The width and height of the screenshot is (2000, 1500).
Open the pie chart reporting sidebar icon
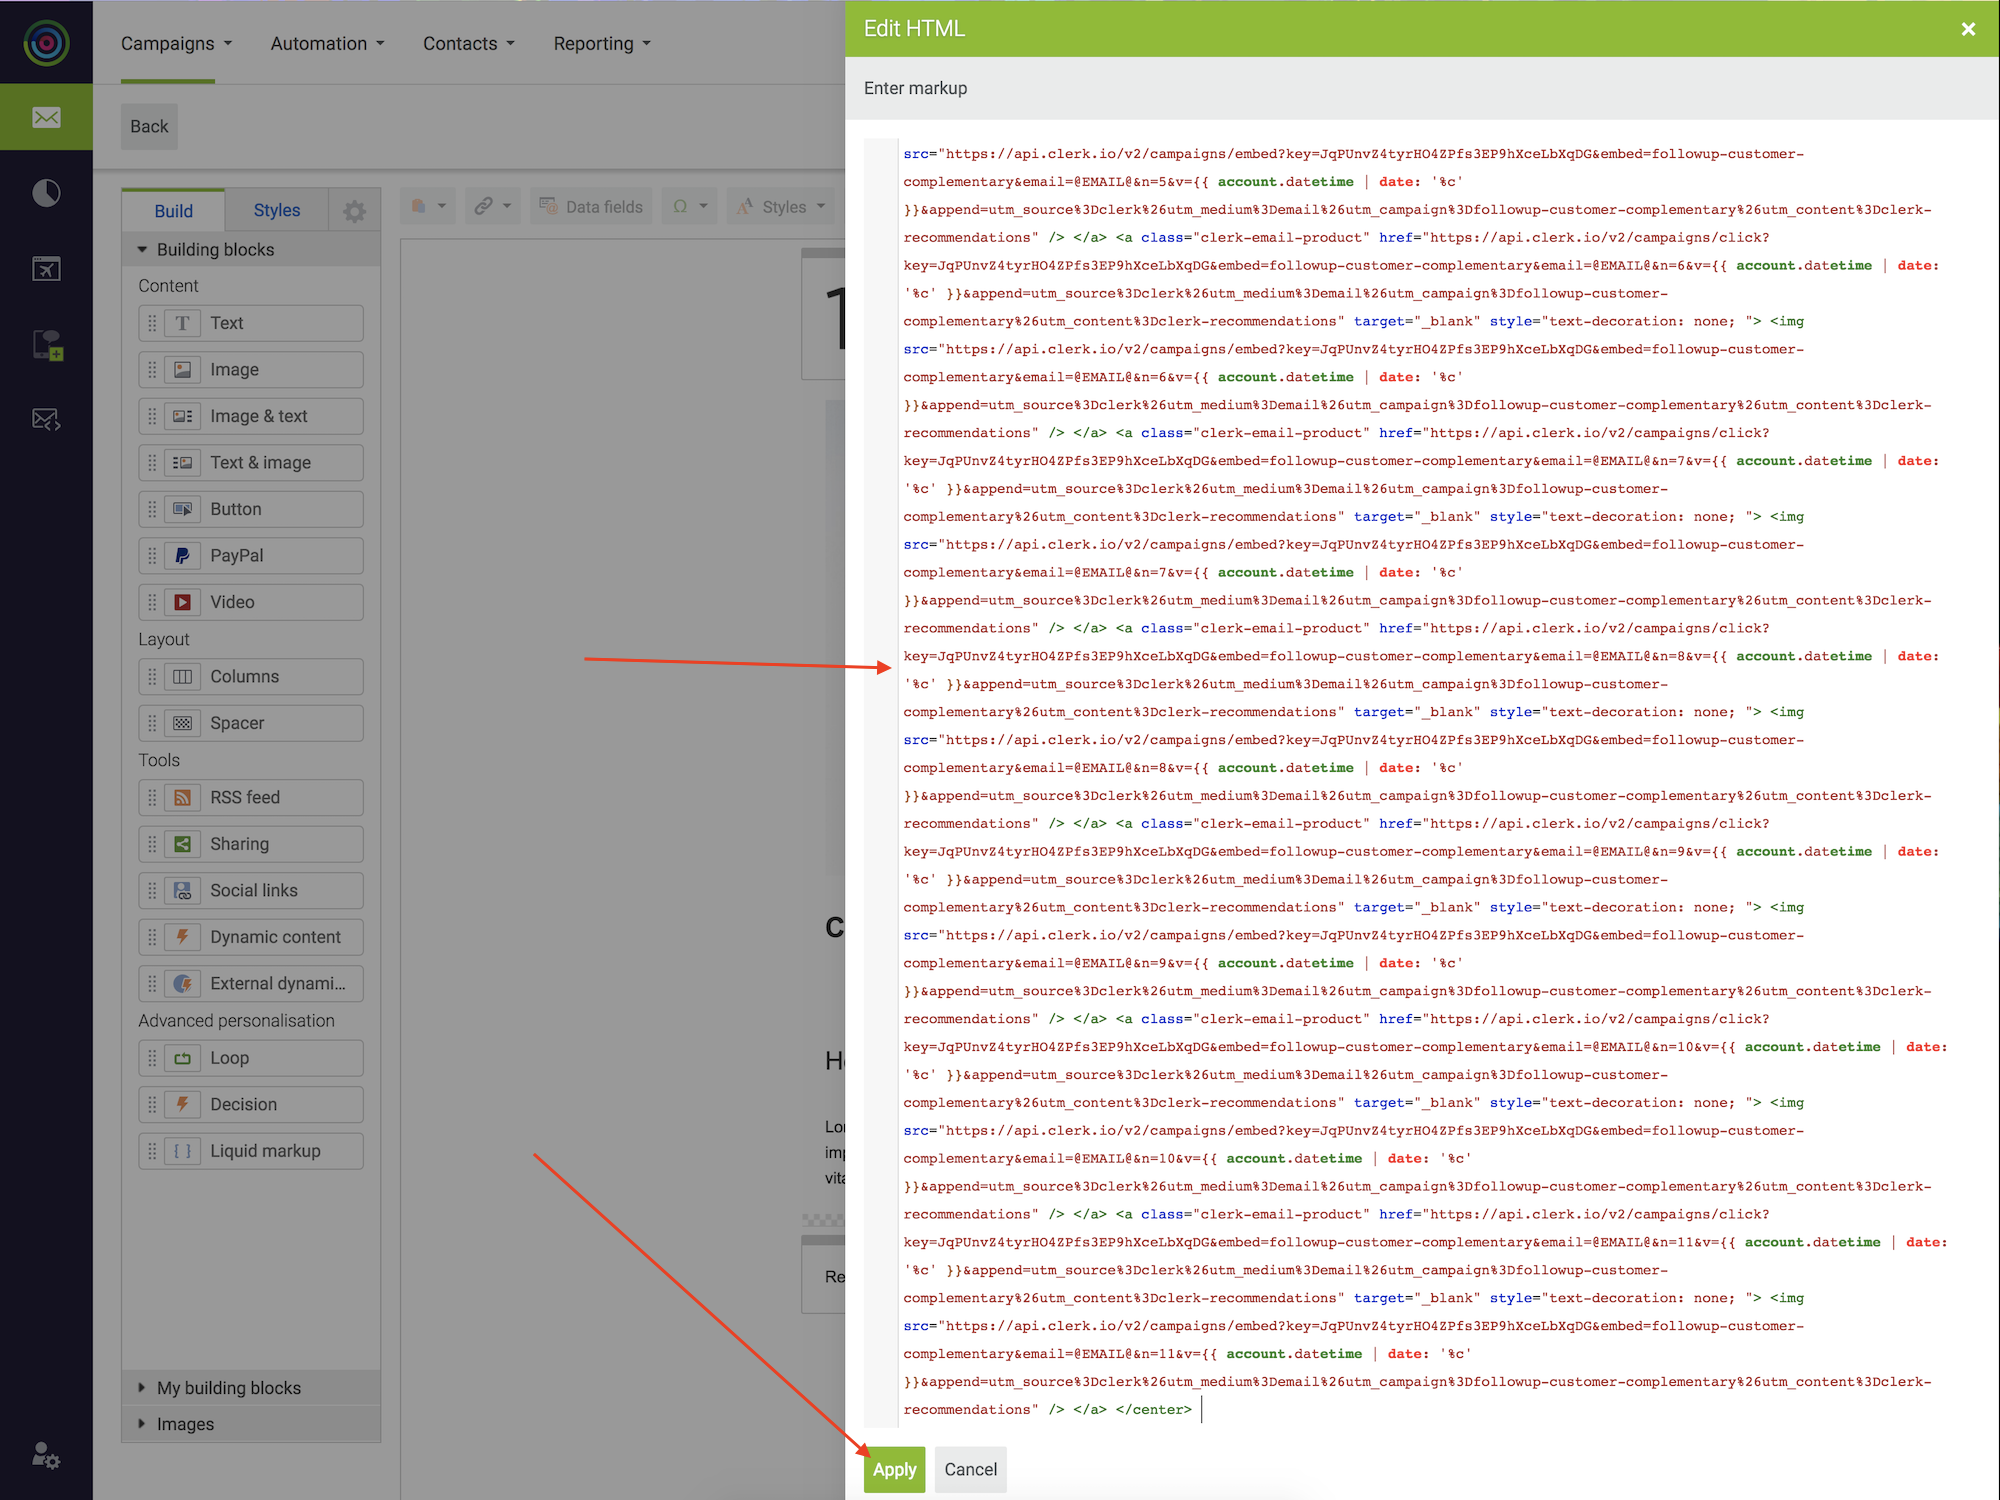pyautogui.click(x=46, y=193)
